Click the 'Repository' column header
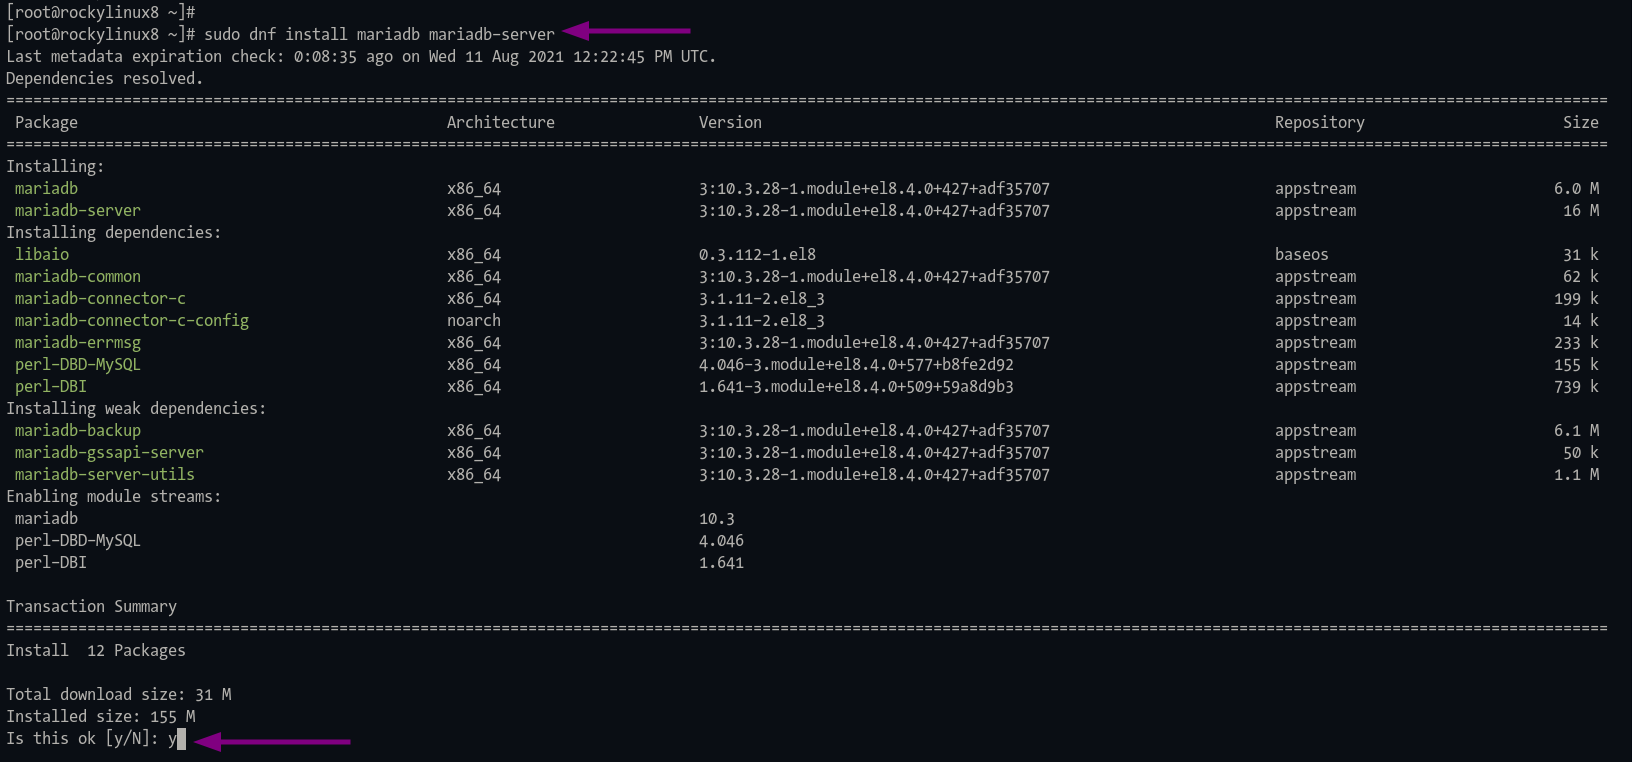 [x=1319, y=122]
